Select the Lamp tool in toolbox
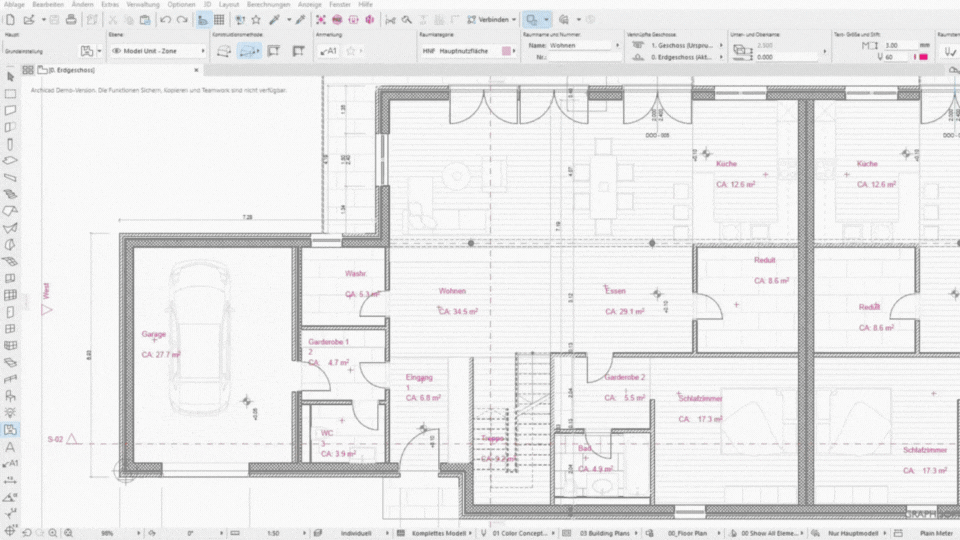Screen dimensions: 960x540 click(x=10, y=413)
